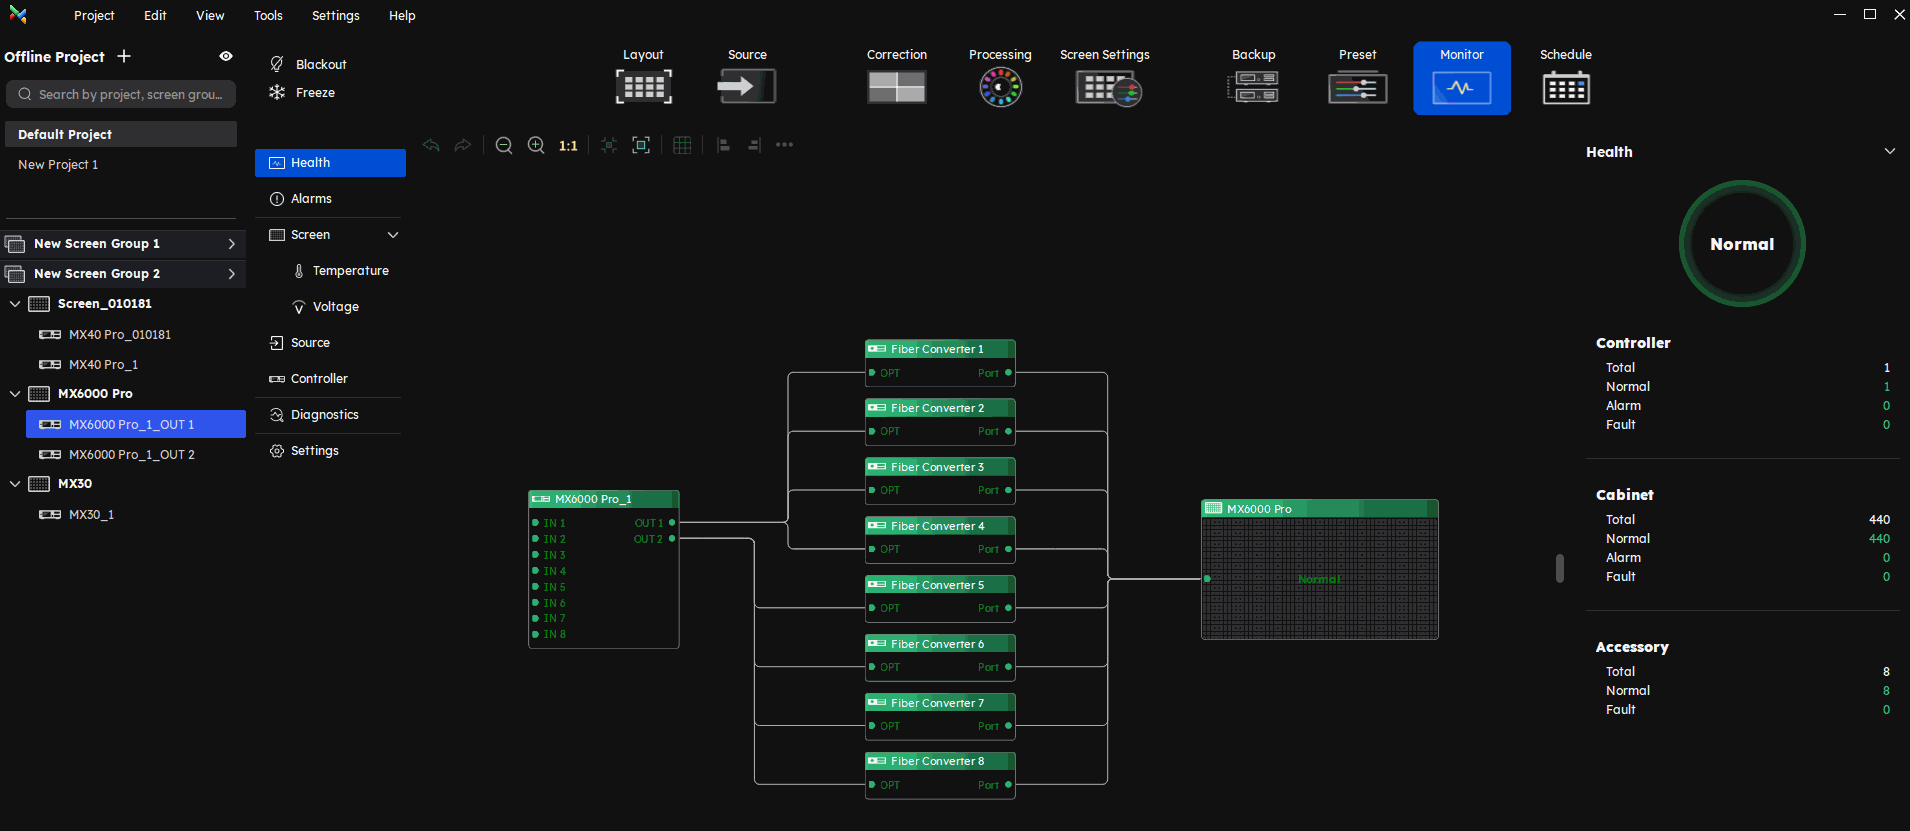1910x831 pixels.
Task: Click the project search input field
Action: 121,95
